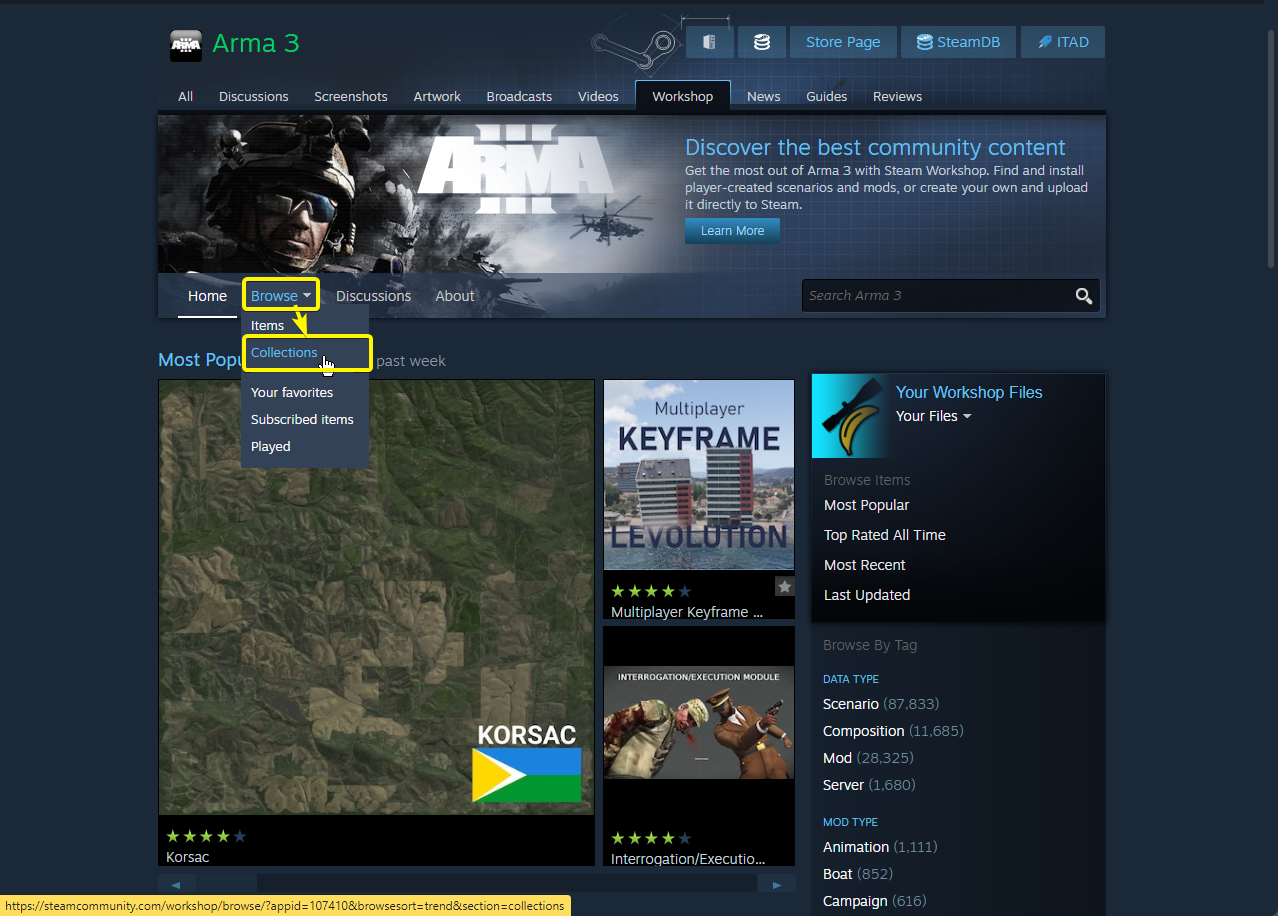Viewport: 1278px width, 916px height.
Task: Open the Interrogation/Execution Module thumbnail
Action: pos(699,721)
